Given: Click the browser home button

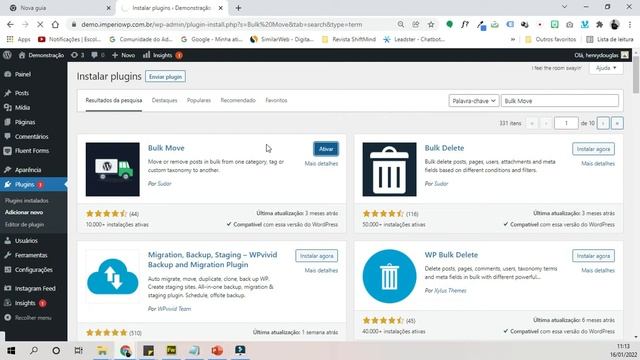Looking at the screenshot, I should (x=55, y=24).
